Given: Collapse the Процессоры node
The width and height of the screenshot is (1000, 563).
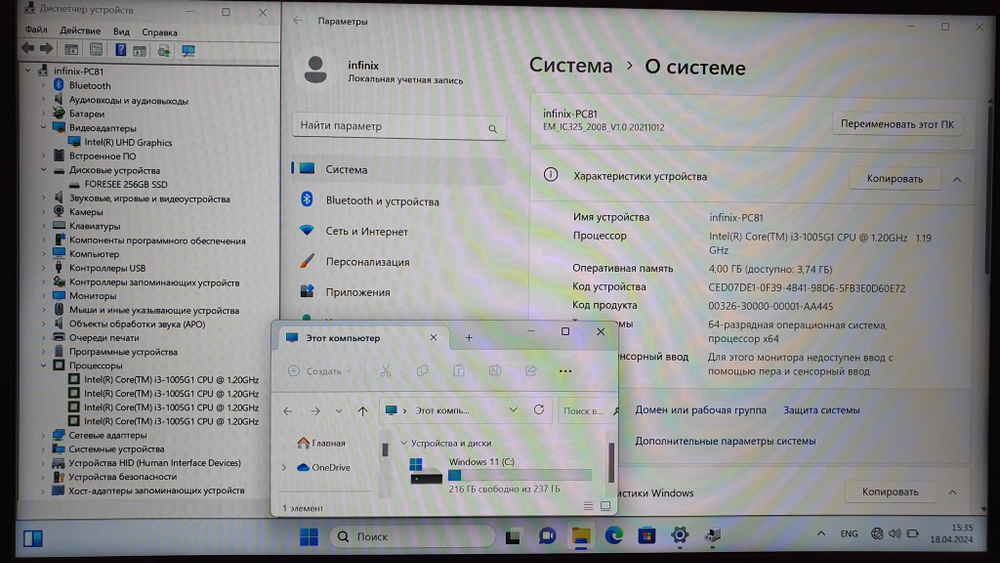Looking at the screenshot, I should tap(43, 365).
